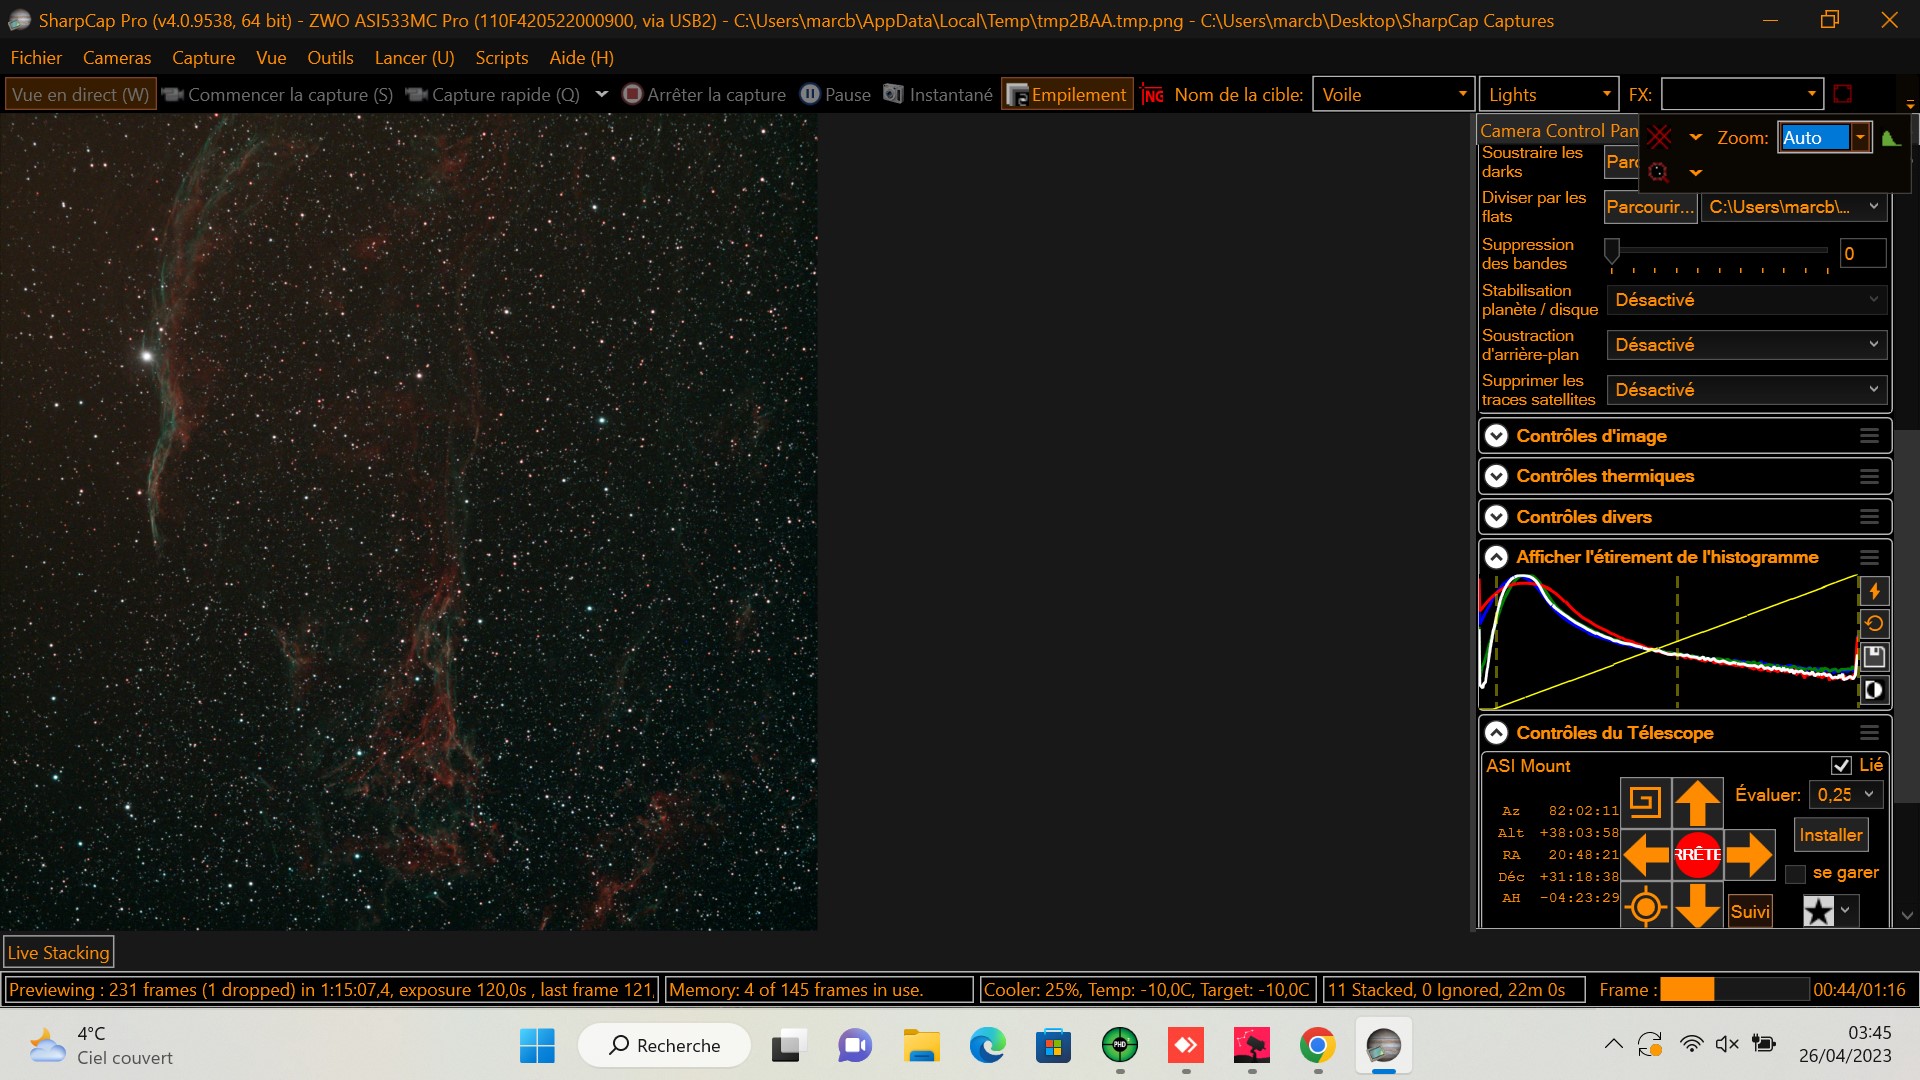Screen dimensions: 1920x1080
Task: Expand the Contrôles d'image section
Action: click(x=1496, y=436)
